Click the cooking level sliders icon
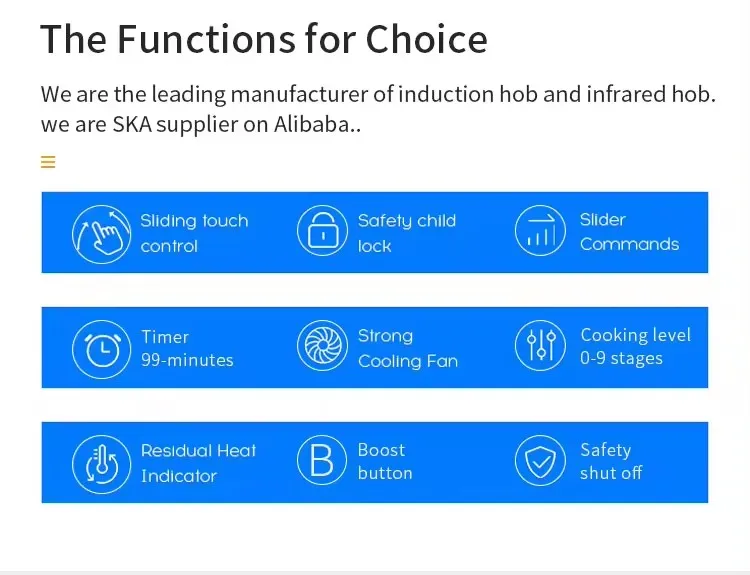Image resolution: width=750 pixels, height=575 pixels. pos(540,347)
